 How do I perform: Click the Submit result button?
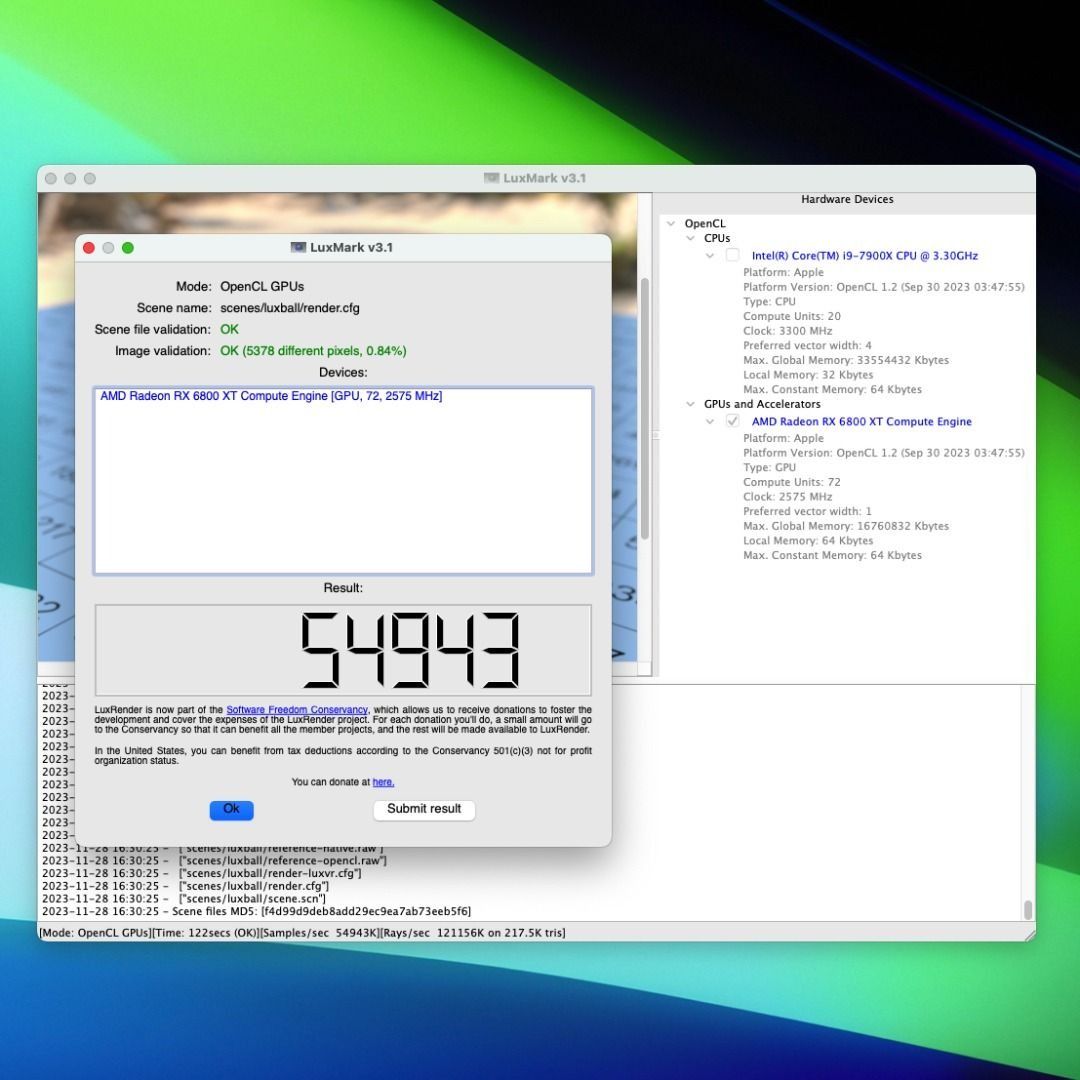tap(424, 809)
